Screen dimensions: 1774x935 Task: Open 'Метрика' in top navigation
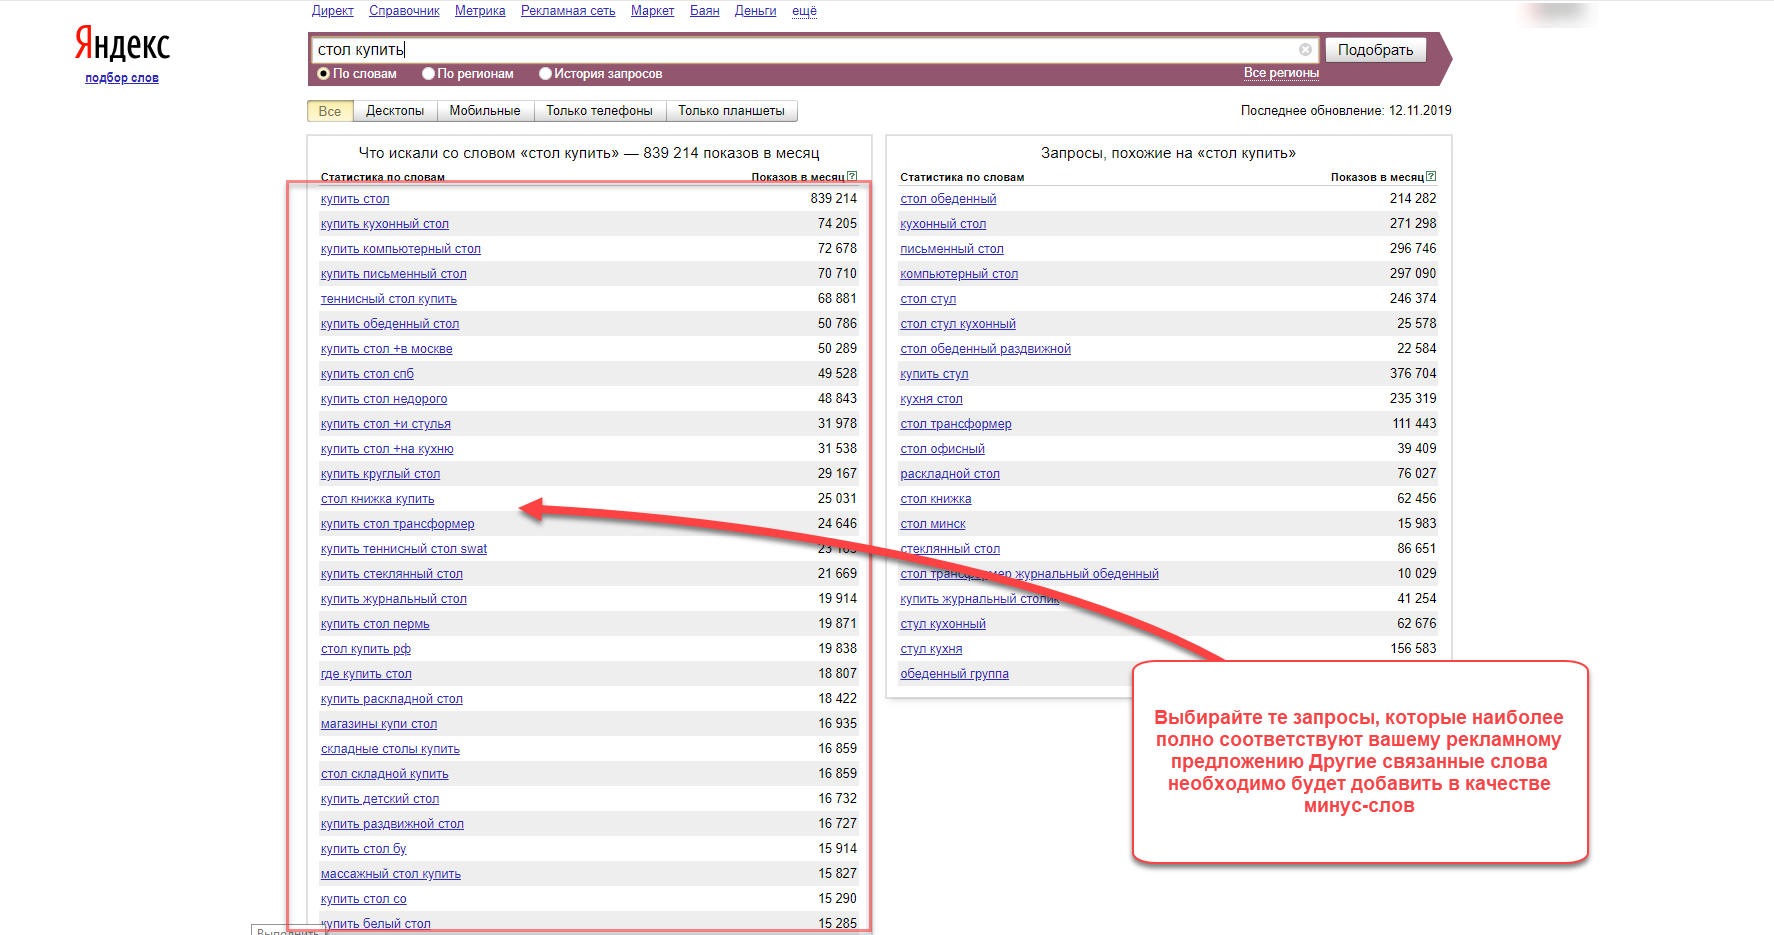tap(480, 11)
